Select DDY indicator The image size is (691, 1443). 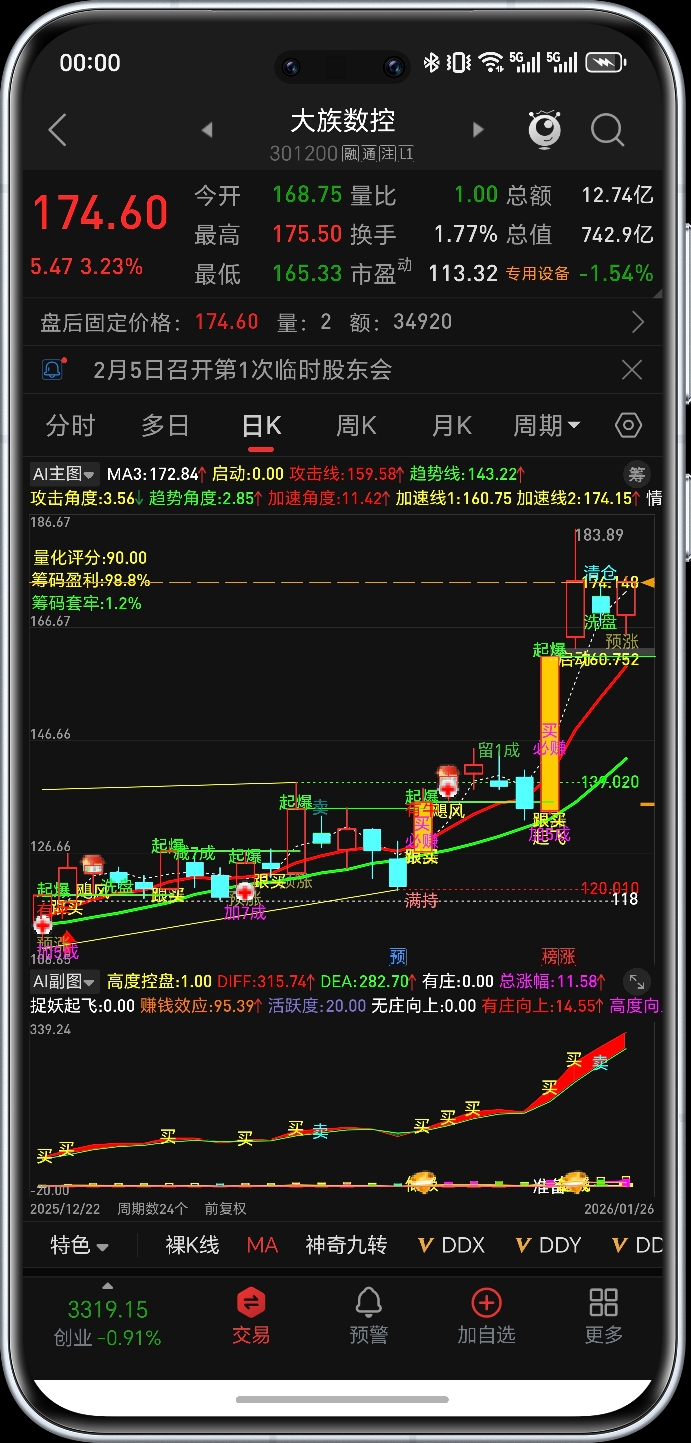pyautogui.click(x=548, y=1245)
